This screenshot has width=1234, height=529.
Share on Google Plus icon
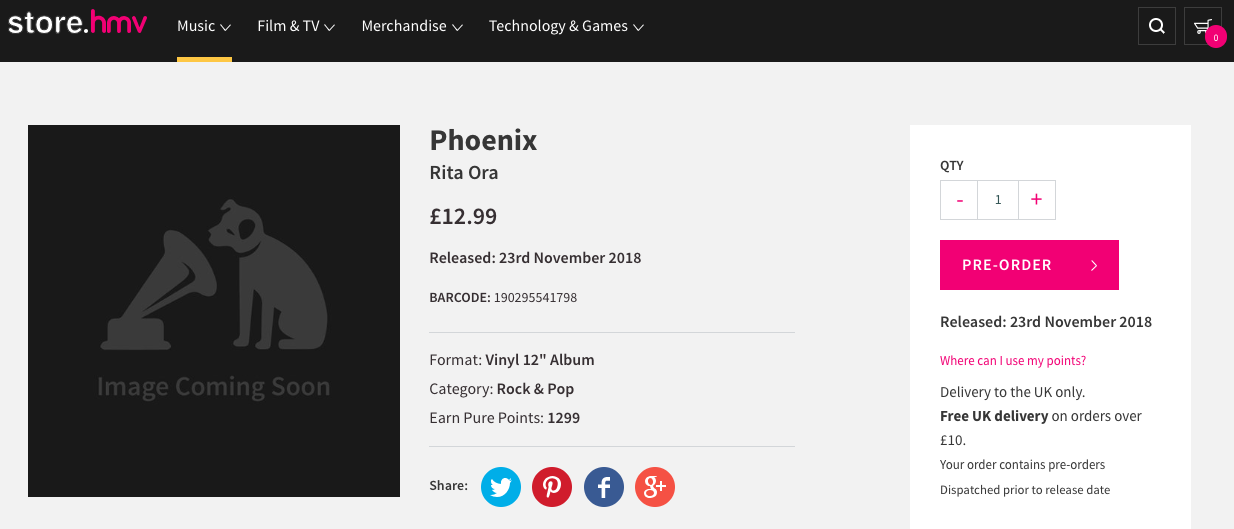(x=655, y=487)
